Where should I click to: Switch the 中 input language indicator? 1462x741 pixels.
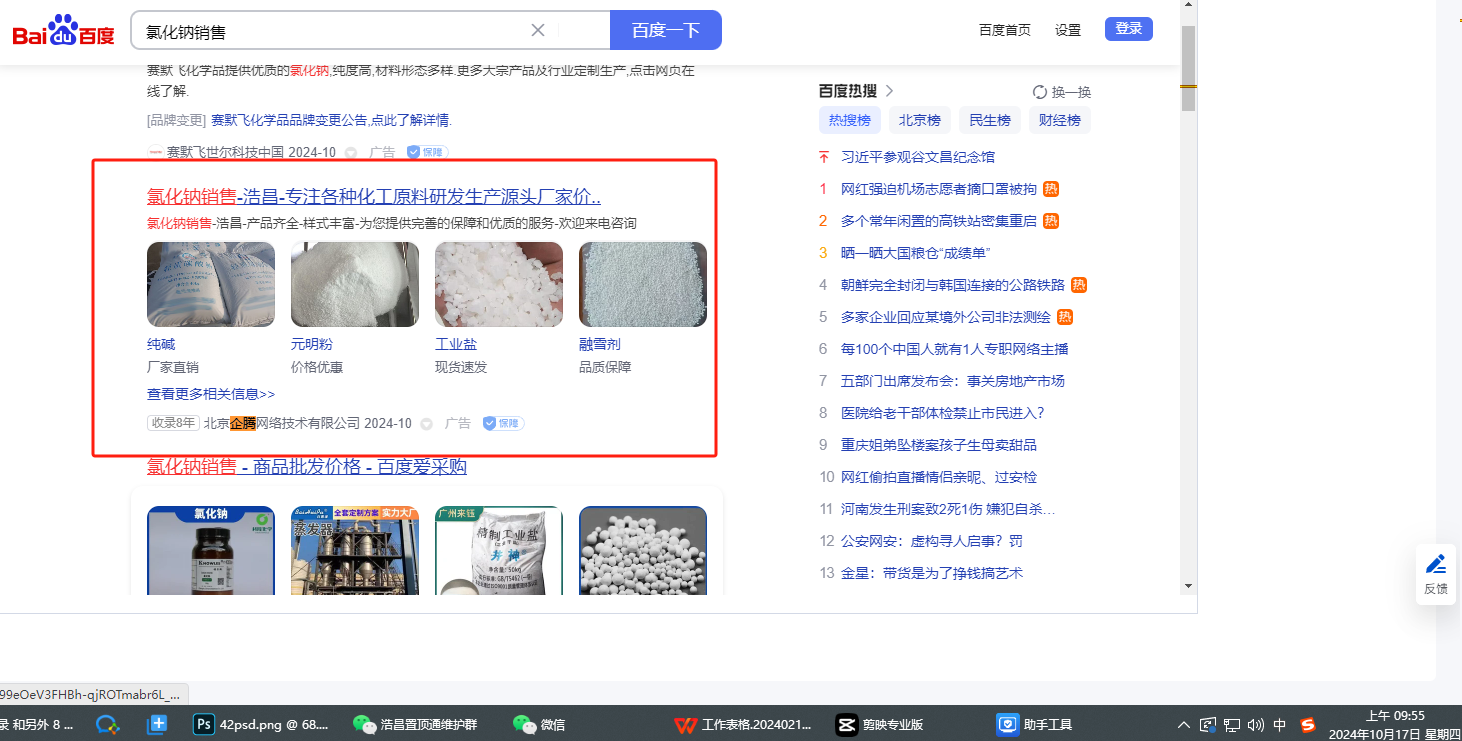coord(1280,725)
